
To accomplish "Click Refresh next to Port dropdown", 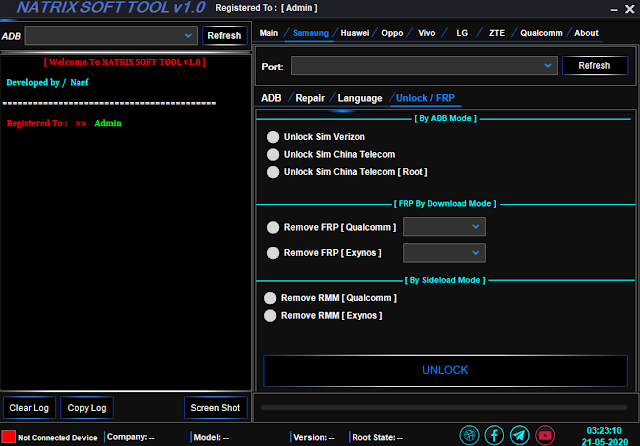I will (x=594, y=65).
